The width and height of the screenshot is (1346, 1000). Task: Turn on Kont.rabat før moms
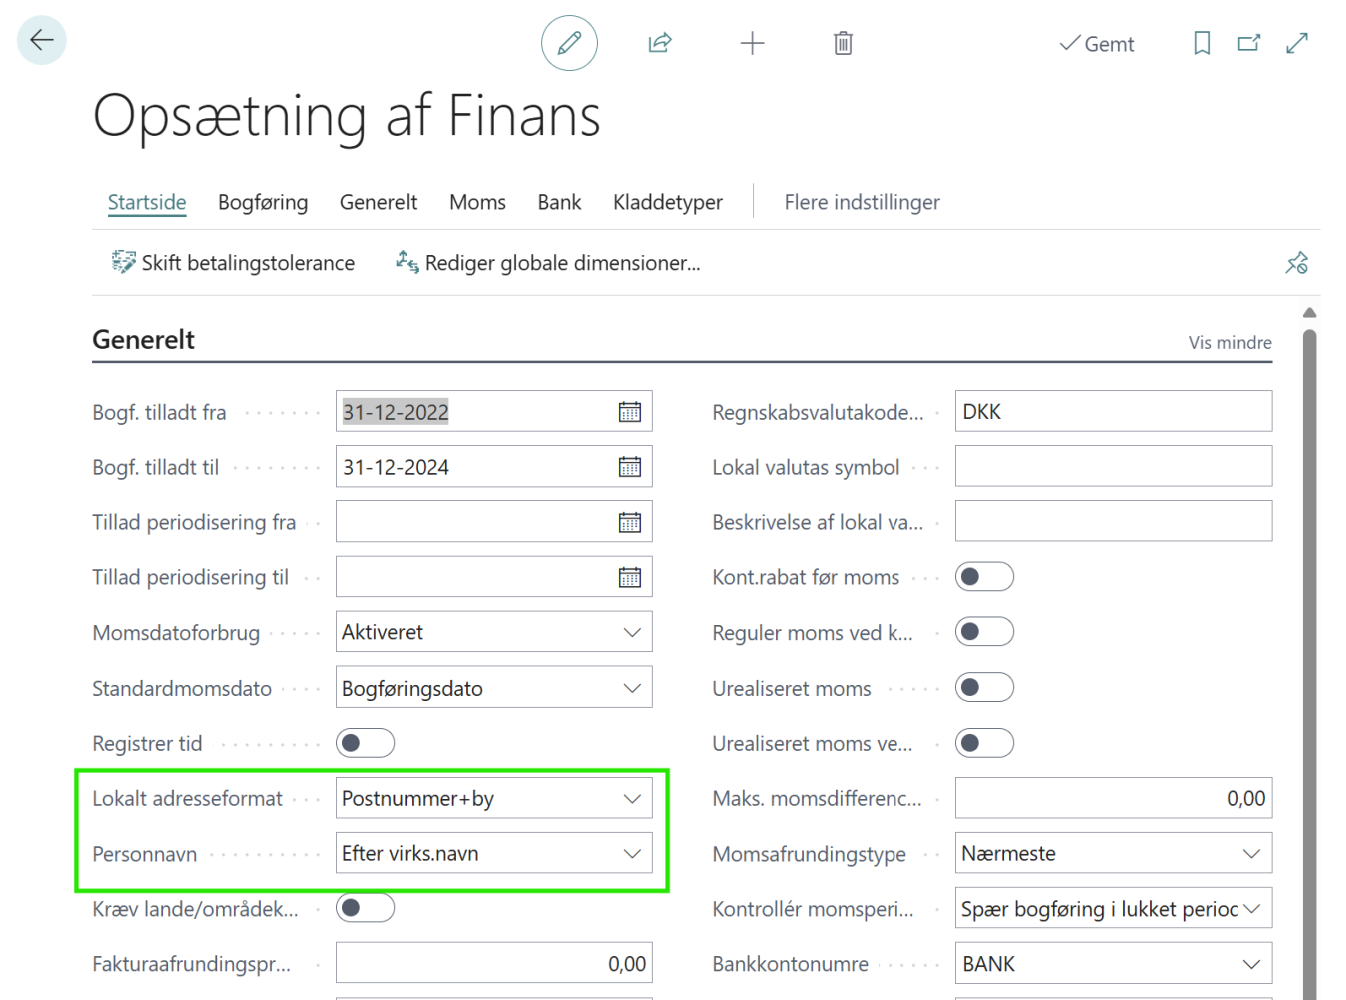pyautogui.click(x=984, y=577)
